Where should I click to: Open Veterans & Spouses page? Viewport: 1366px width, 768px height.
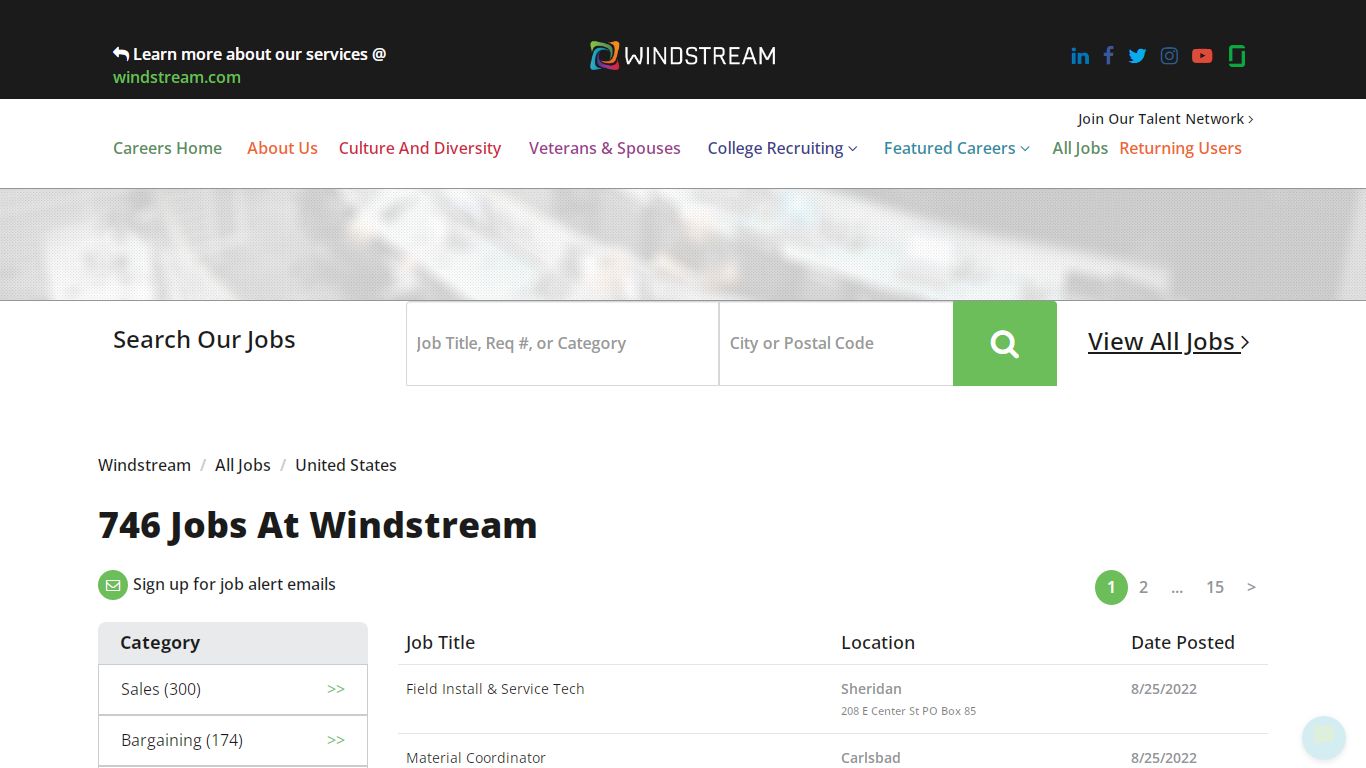[x=605, y=148]
